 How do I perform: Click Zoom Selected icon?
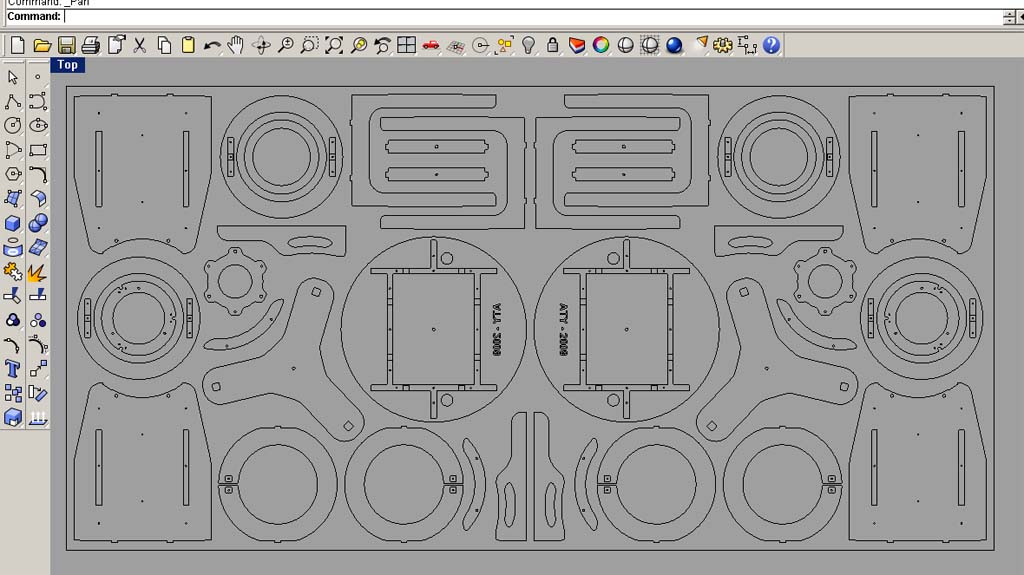[359, 45]
